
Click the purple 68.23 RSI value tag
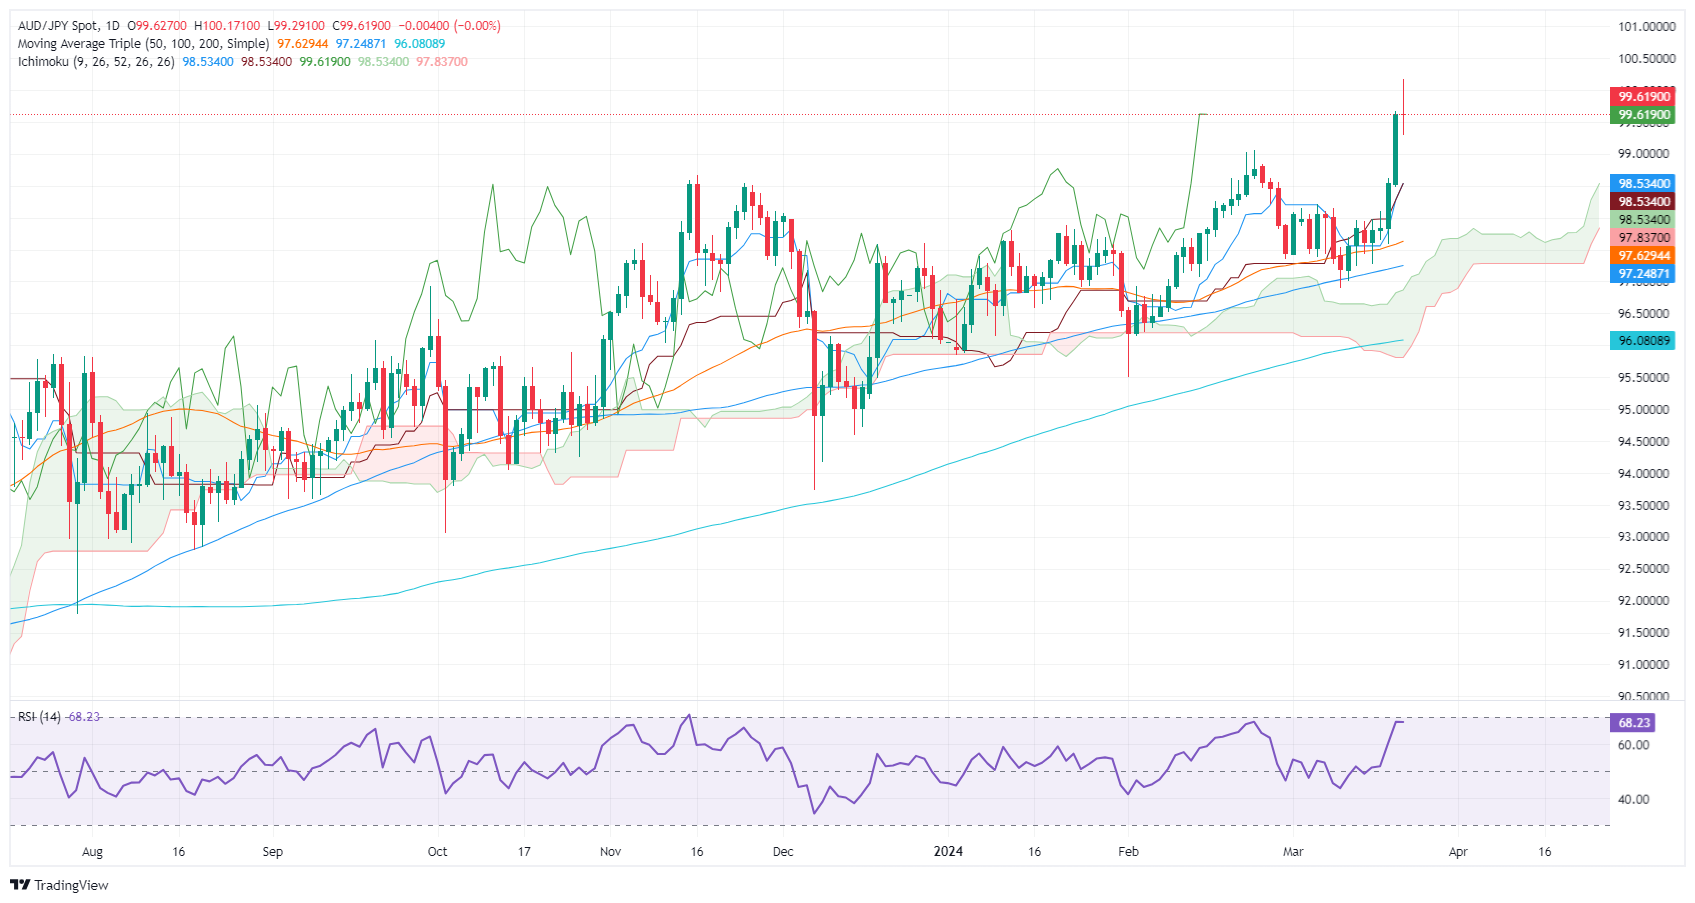[x=1633, y=722]
